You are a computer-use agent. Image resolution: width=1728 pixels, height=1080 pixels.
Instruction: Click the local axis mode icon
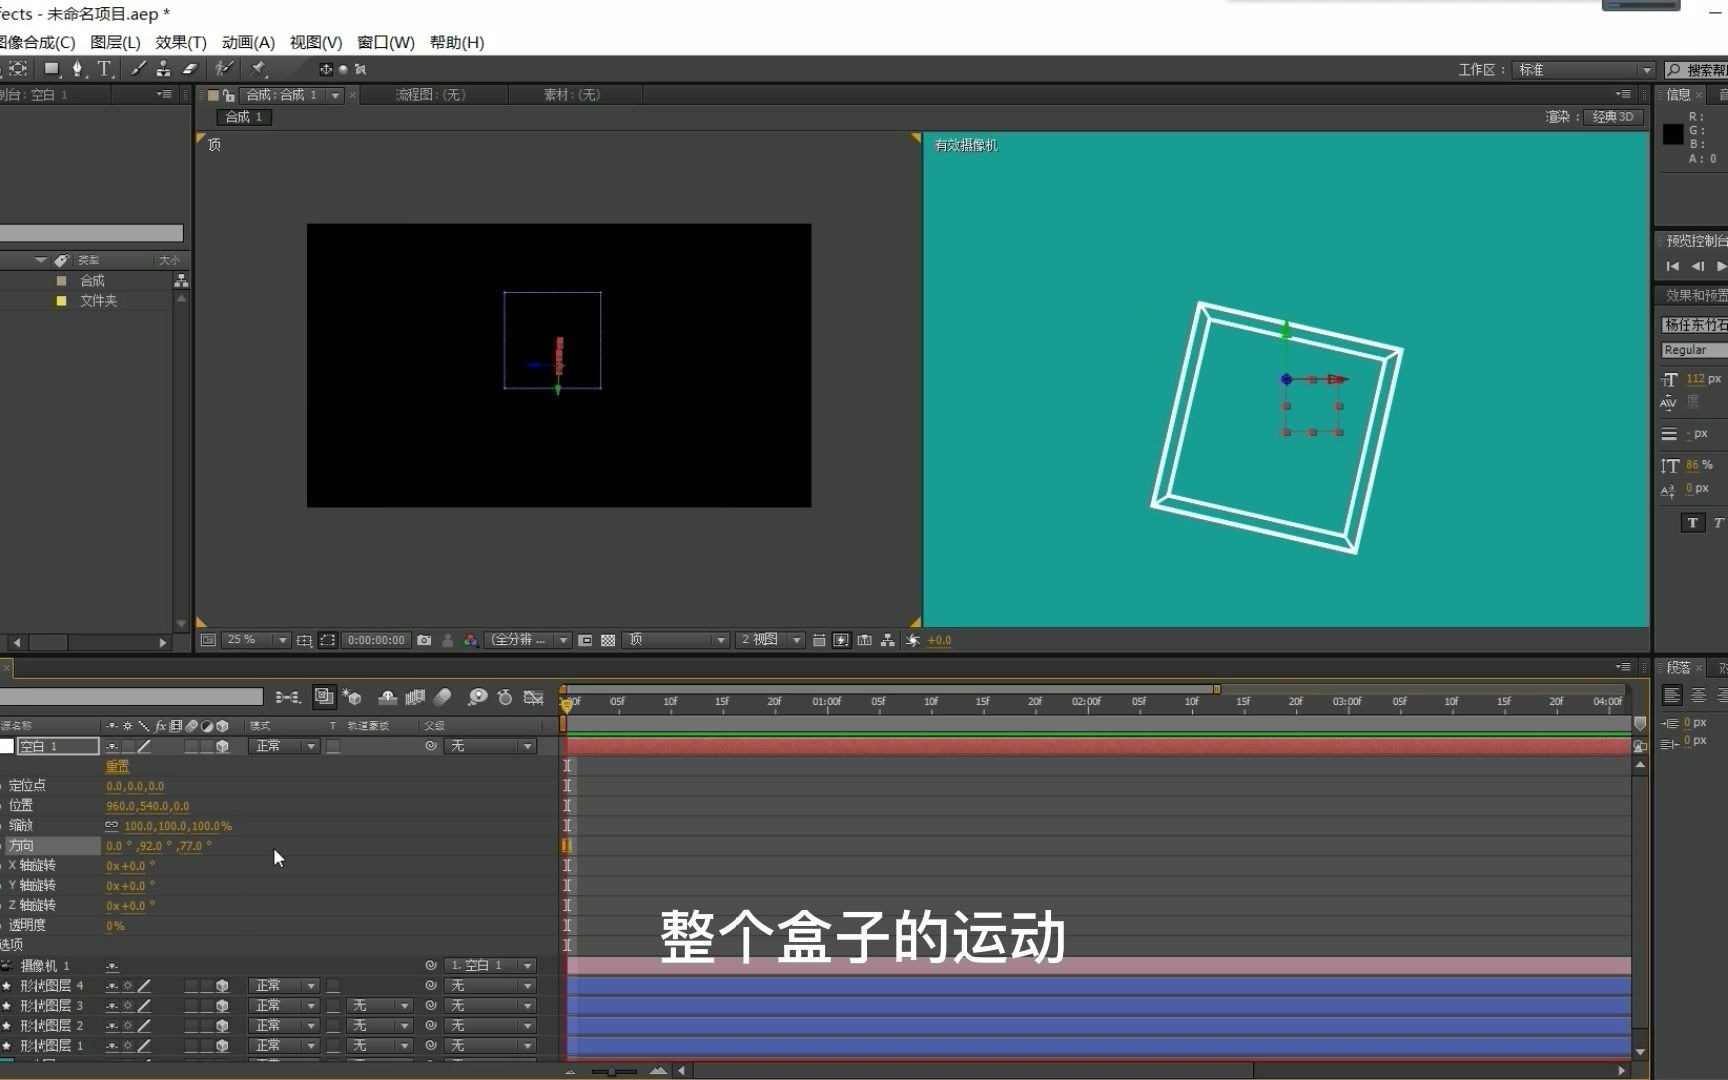[x=326, y=69]
